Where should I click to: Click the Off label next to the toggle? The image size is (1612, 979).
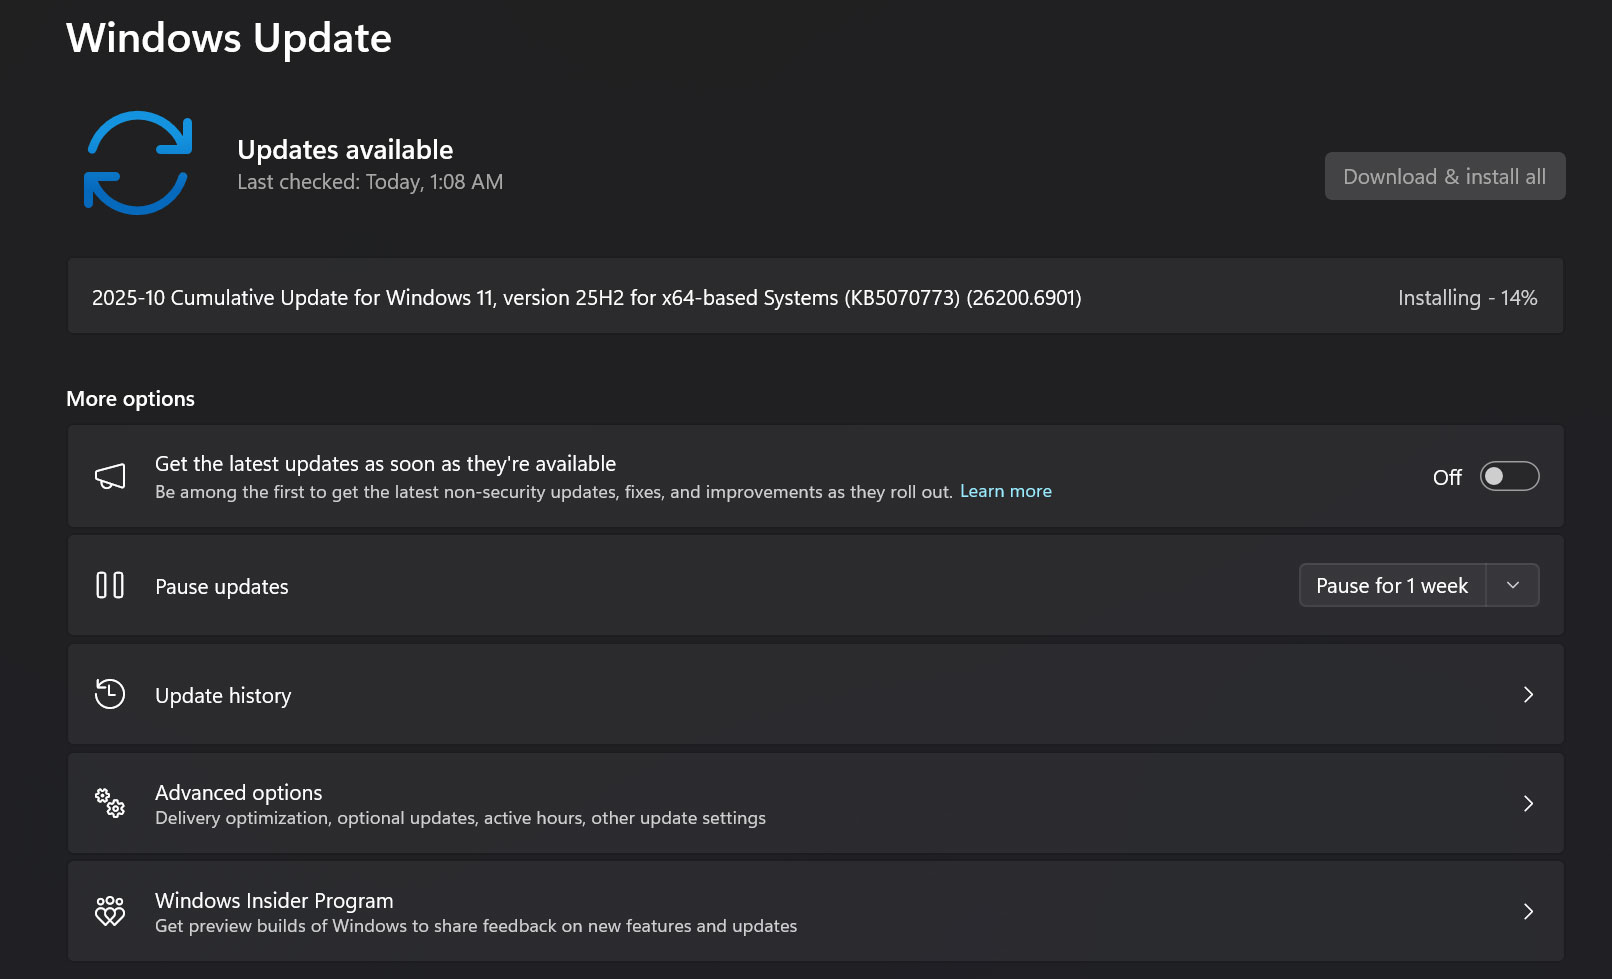(x=1446, y=478)
